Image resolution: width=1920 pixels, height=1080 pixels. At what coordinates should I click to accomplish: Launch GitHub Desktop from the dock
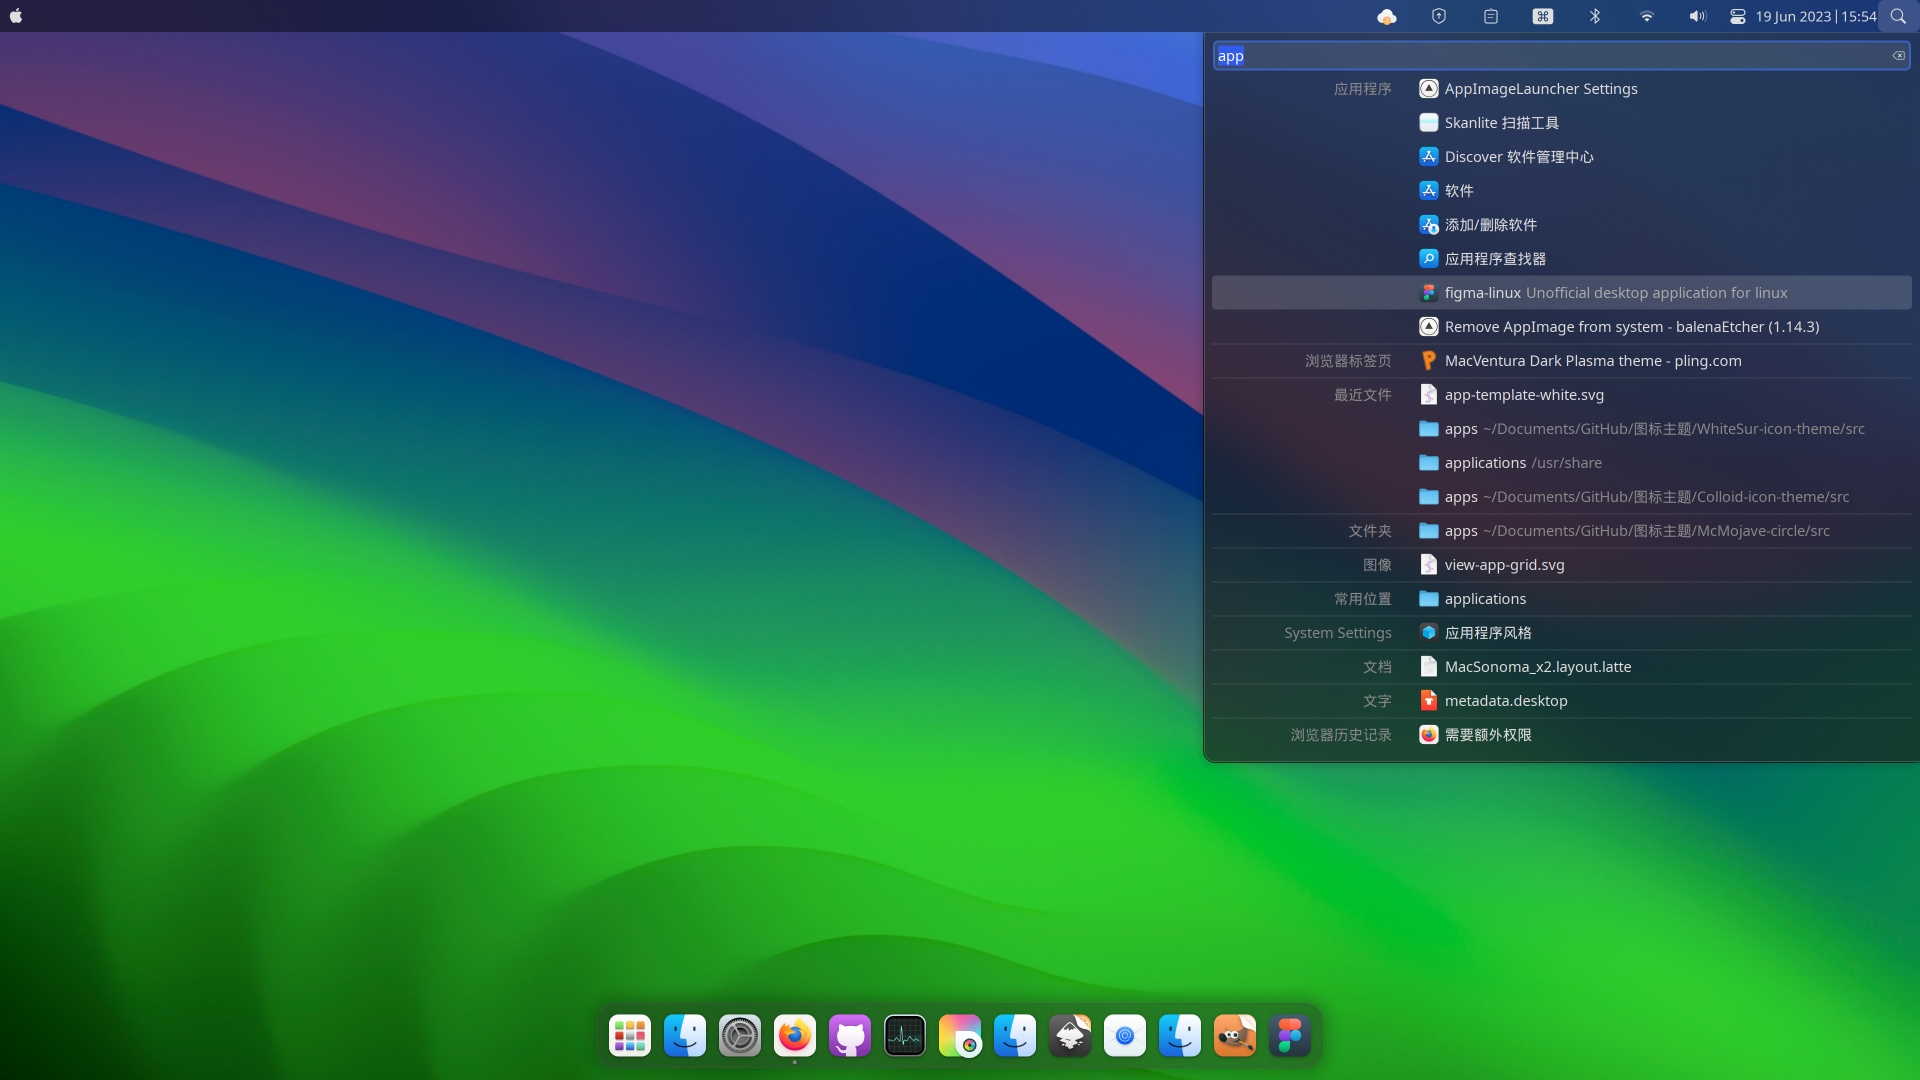pyautogui.click(x=850, y=1036)
